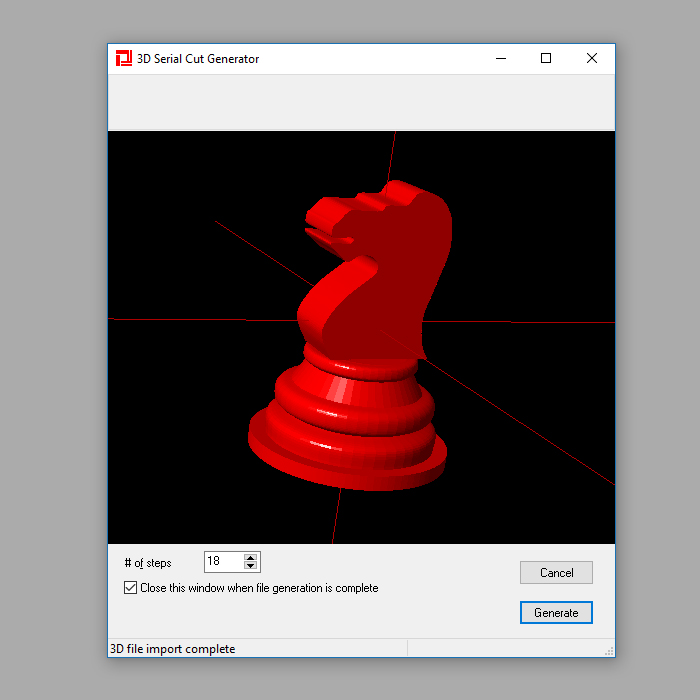
Task: Click into the steps value field showing 18
Action: click(222, 562)
